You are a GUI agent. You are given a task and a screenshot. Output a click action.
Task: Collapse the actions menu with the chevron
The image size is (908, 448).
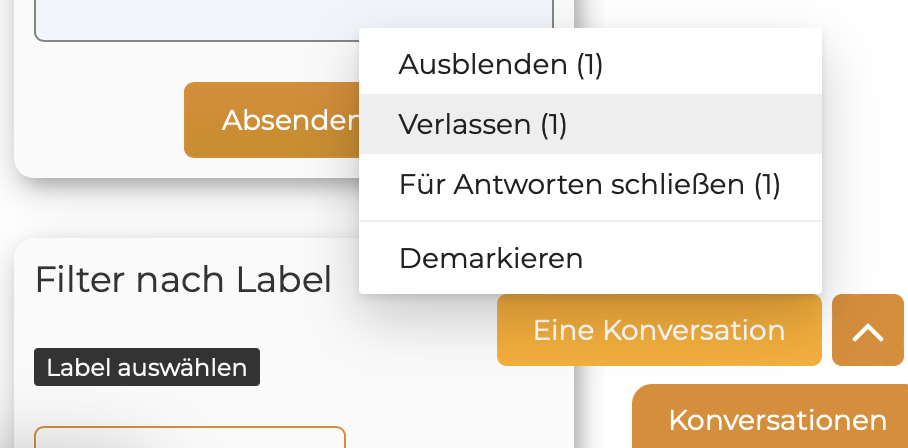tap(867, 330)
